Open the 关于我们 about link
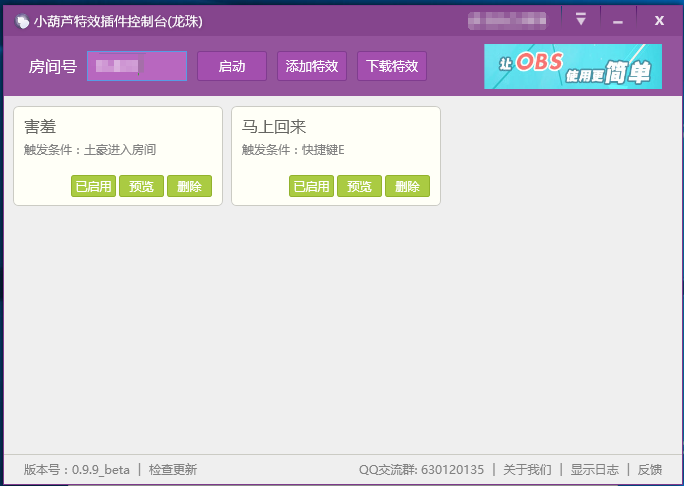The height and width of the screenshot is (486, 684). (527, 469)
